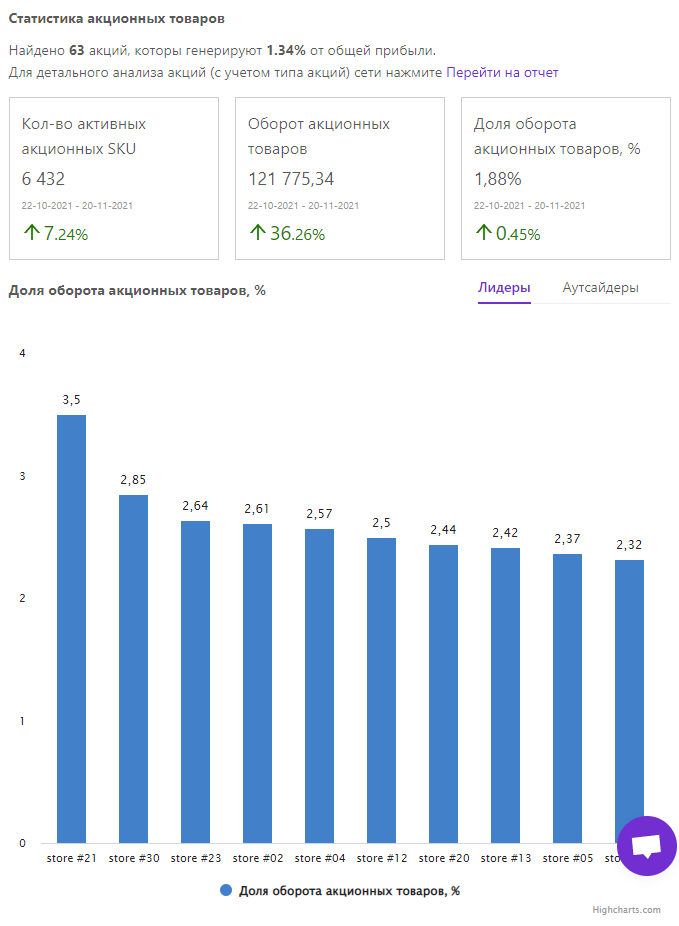Click the green arrow in active SKU card

click(x=32, y=234)
